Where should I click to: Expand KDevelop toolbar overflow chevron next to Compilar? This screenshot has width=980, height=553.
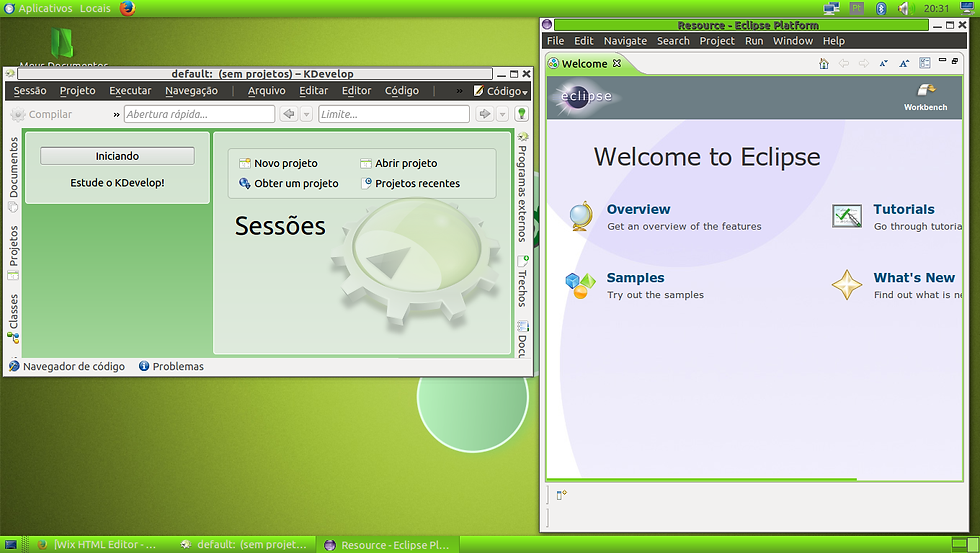click(116, 114)
